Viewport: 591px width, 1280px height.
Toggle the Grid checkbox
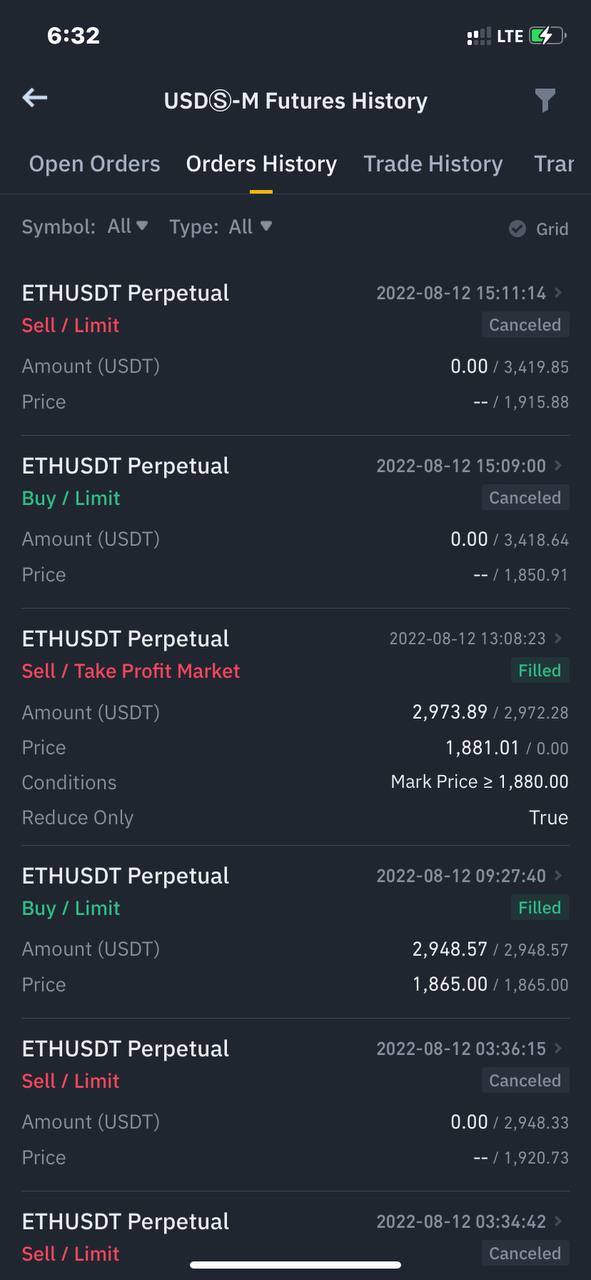coord(538,229)
